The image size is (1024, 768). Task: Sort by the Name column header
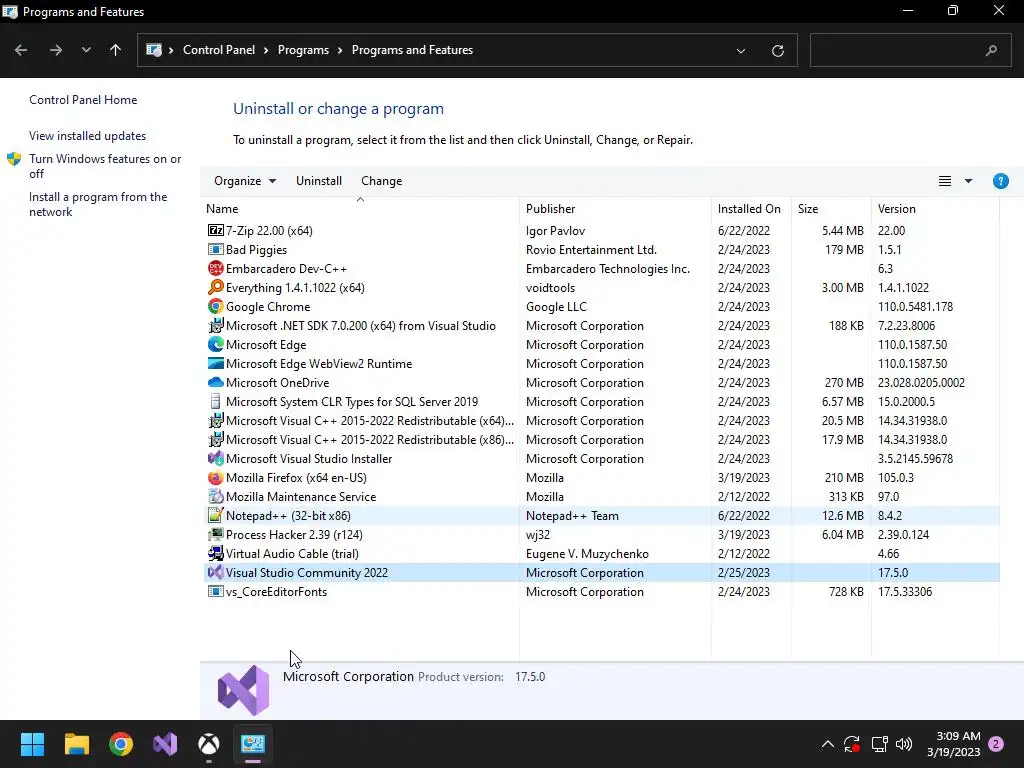point(360,208)
